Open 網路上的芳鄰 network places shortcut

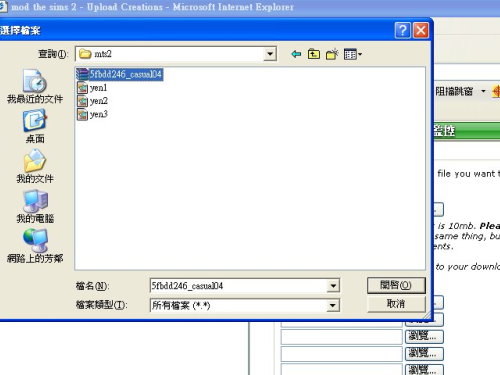point(35,246)
